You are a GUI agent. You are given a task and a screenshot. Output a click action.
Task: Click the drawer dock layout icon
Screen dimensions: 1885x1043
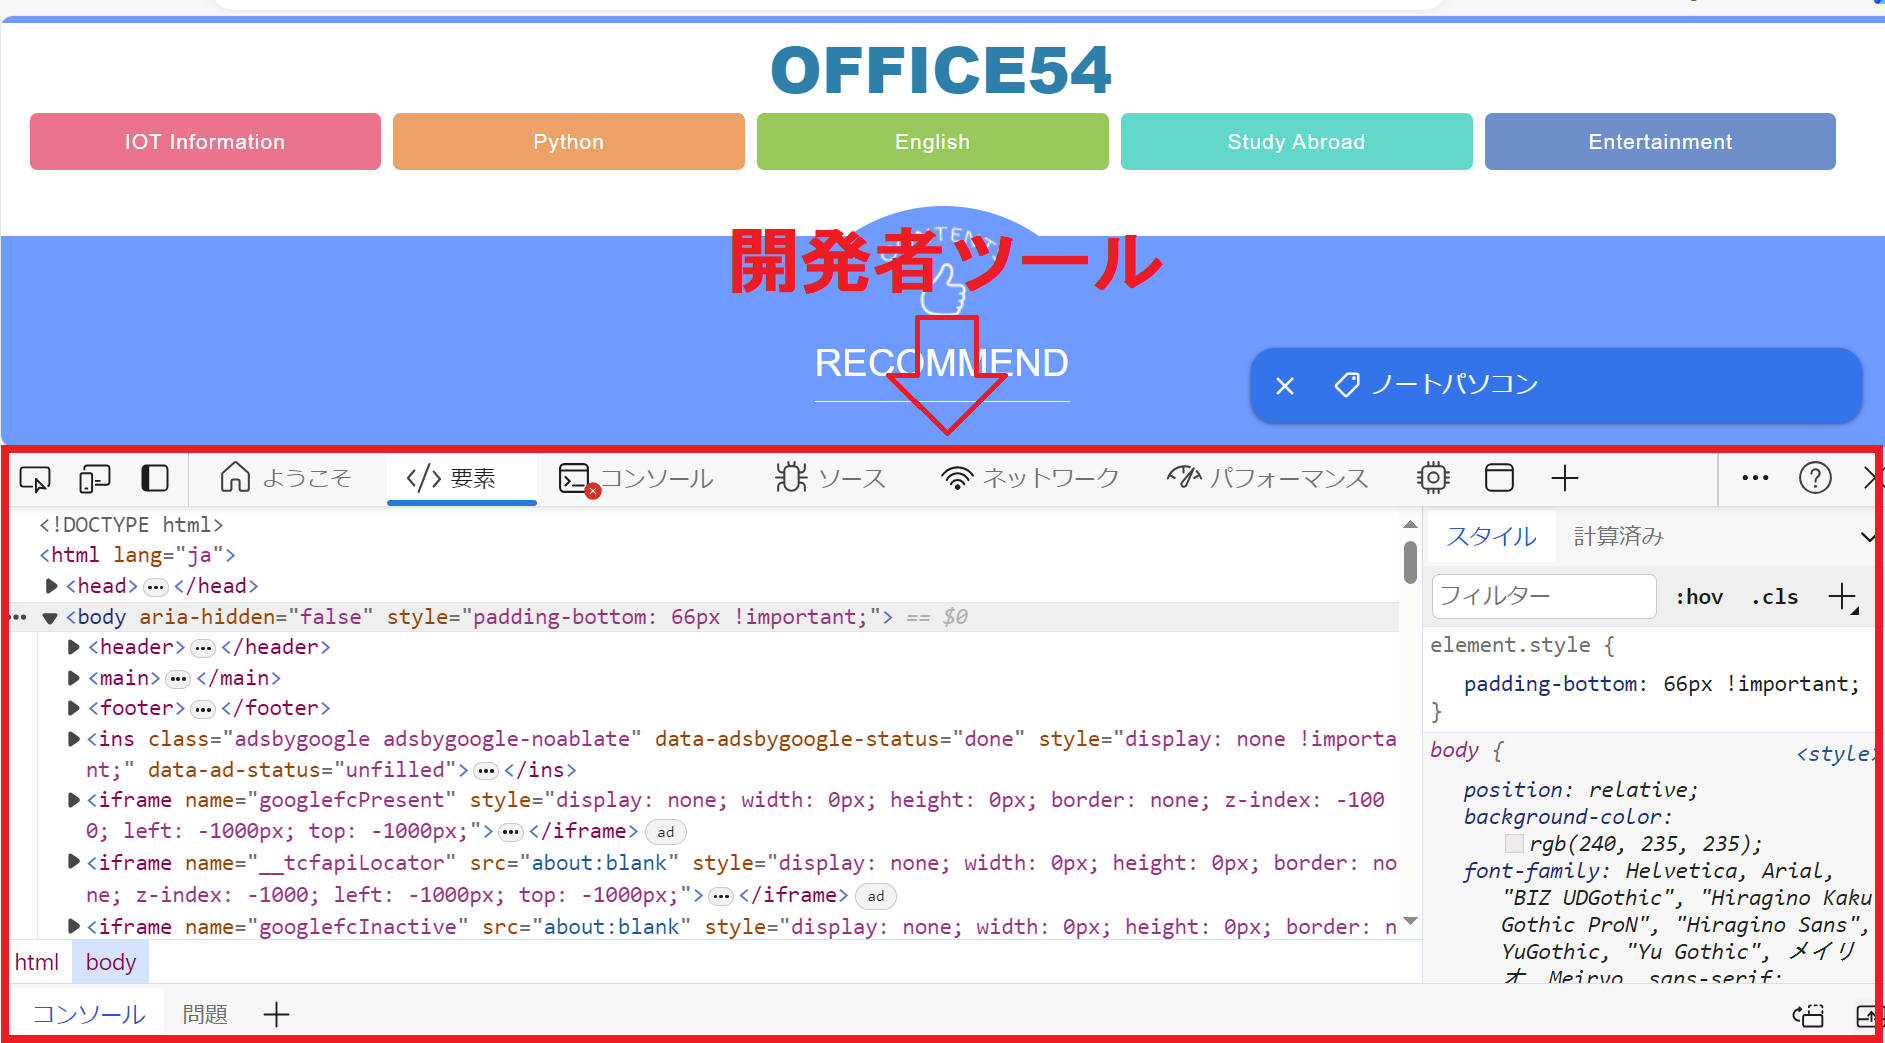[x=1808, y=1016]
